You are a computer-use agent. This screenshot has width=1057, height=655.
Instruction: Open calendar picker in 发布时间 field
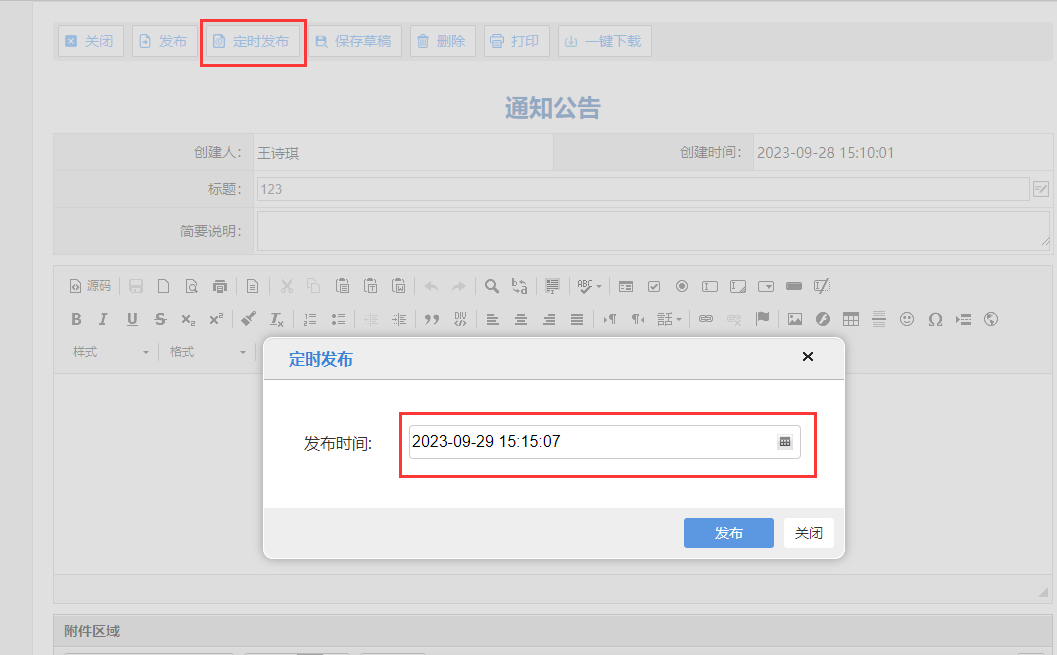(785, 442)
